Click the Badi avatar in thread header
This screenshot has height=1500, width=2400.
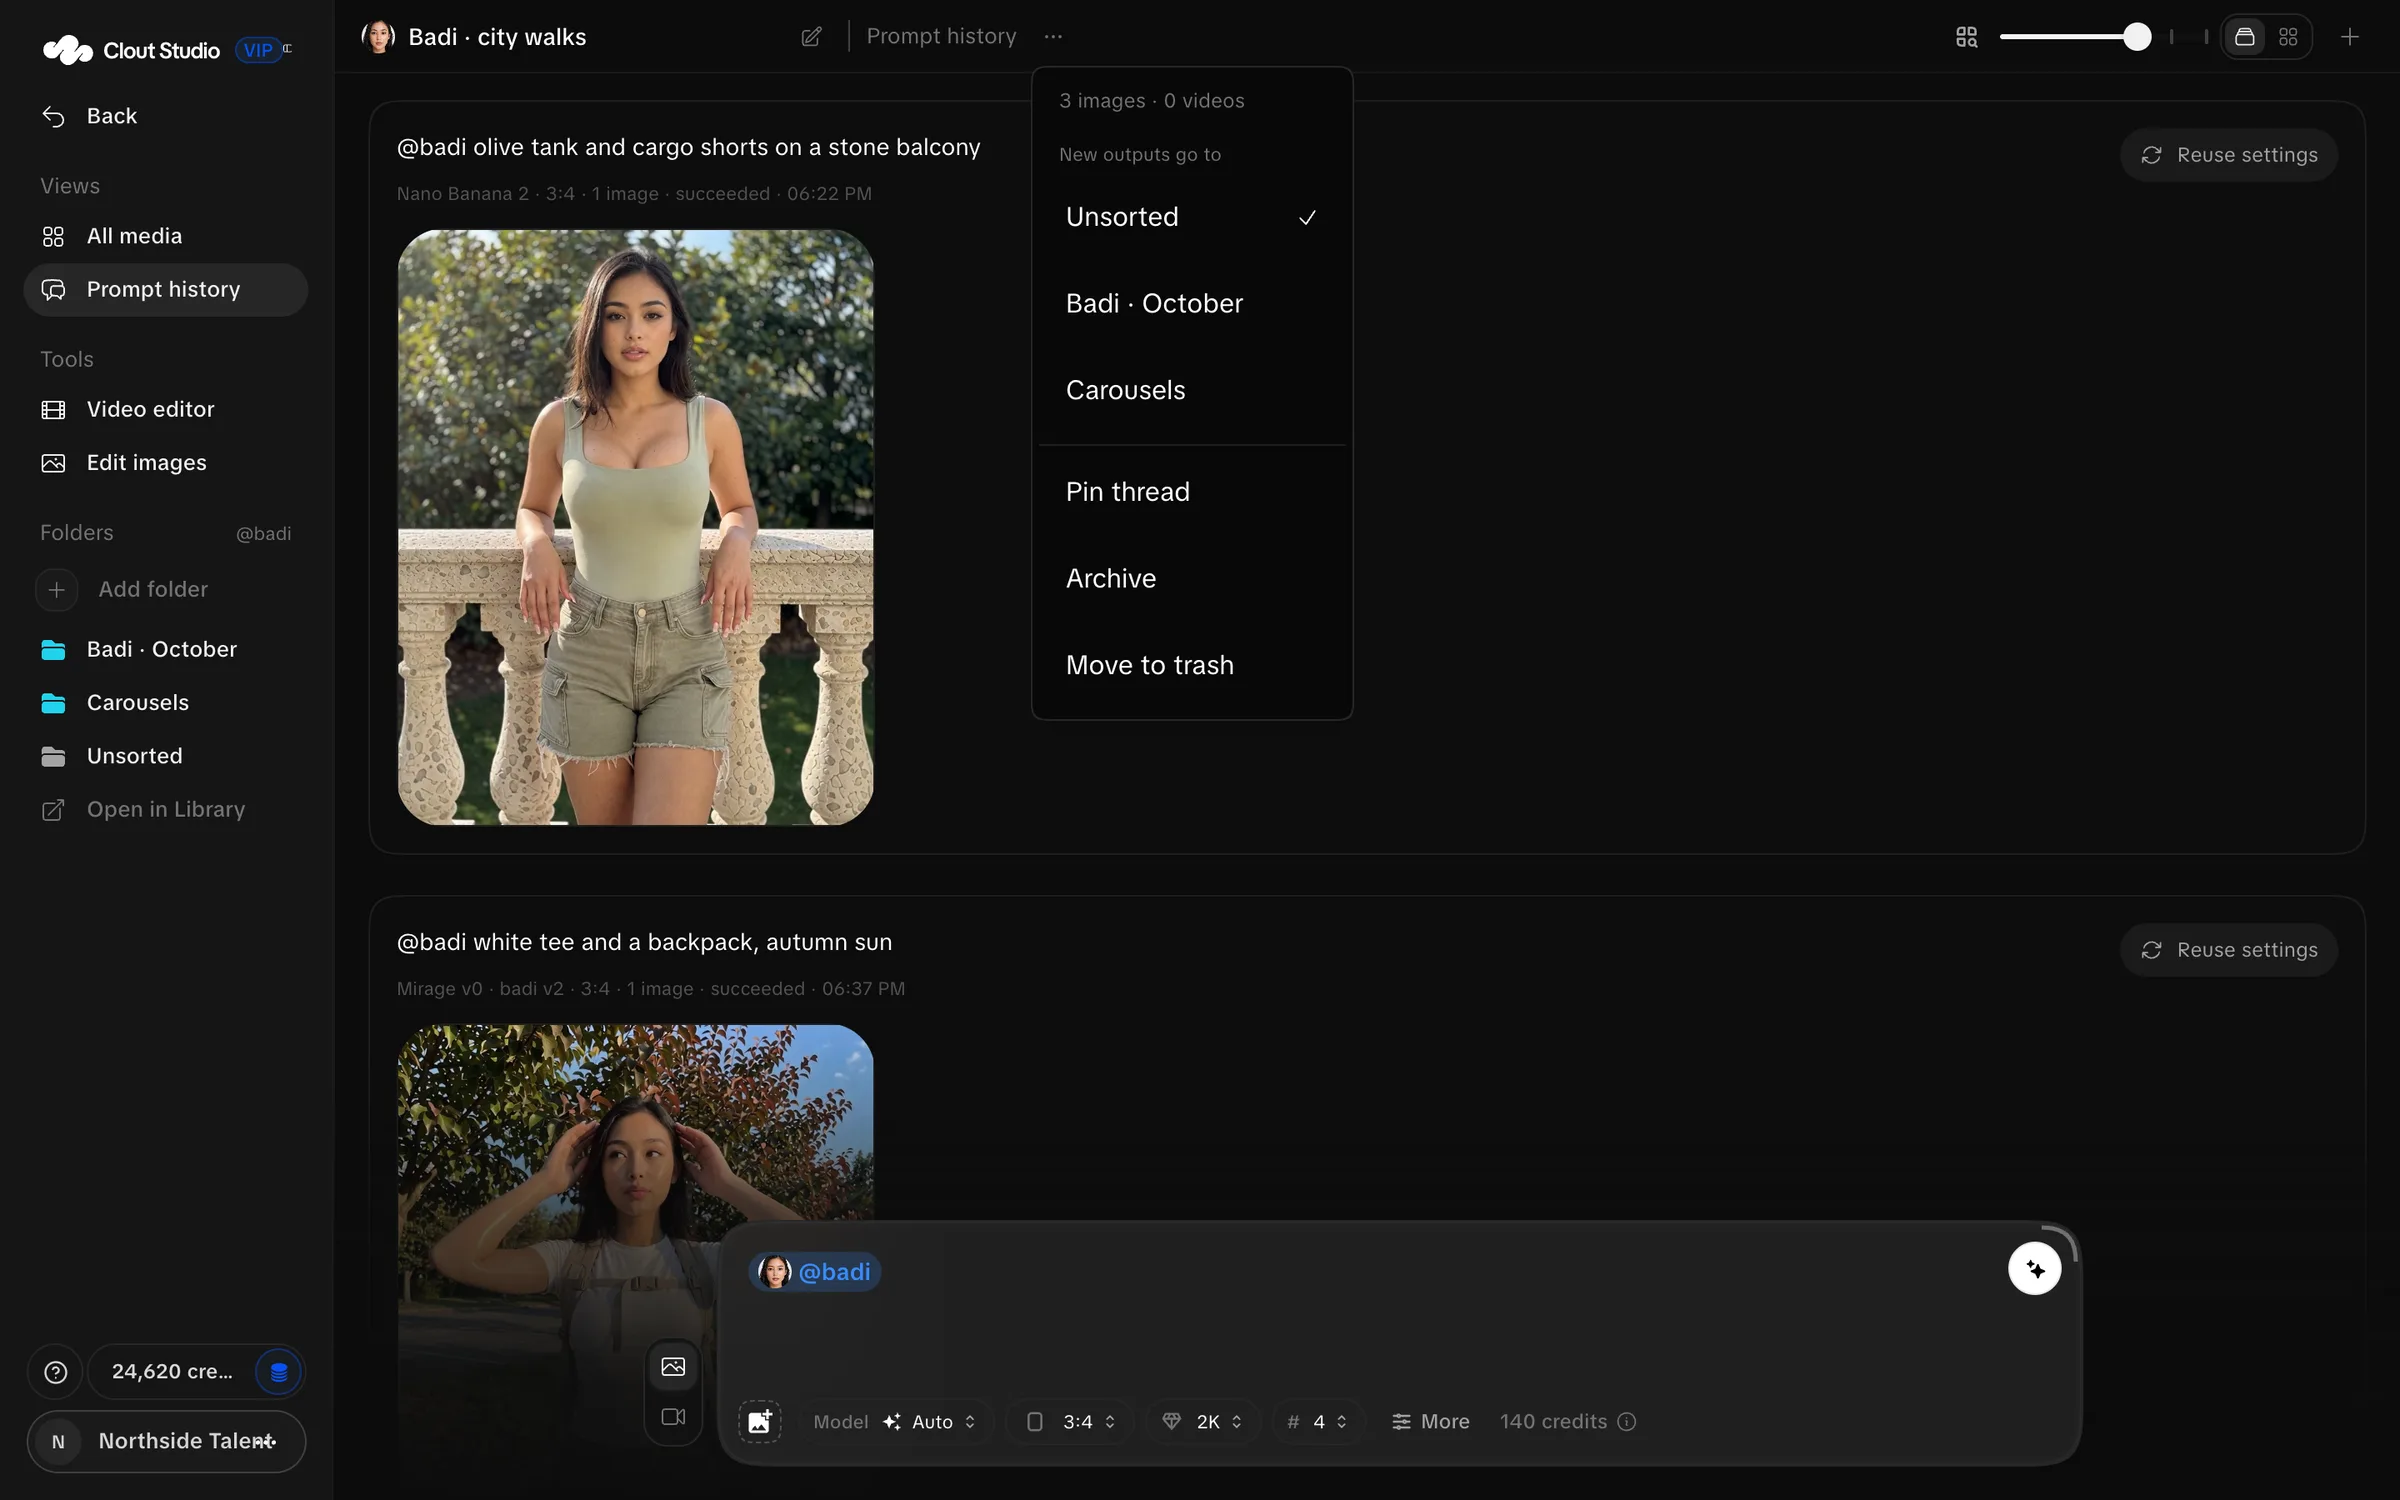[378, 37]
